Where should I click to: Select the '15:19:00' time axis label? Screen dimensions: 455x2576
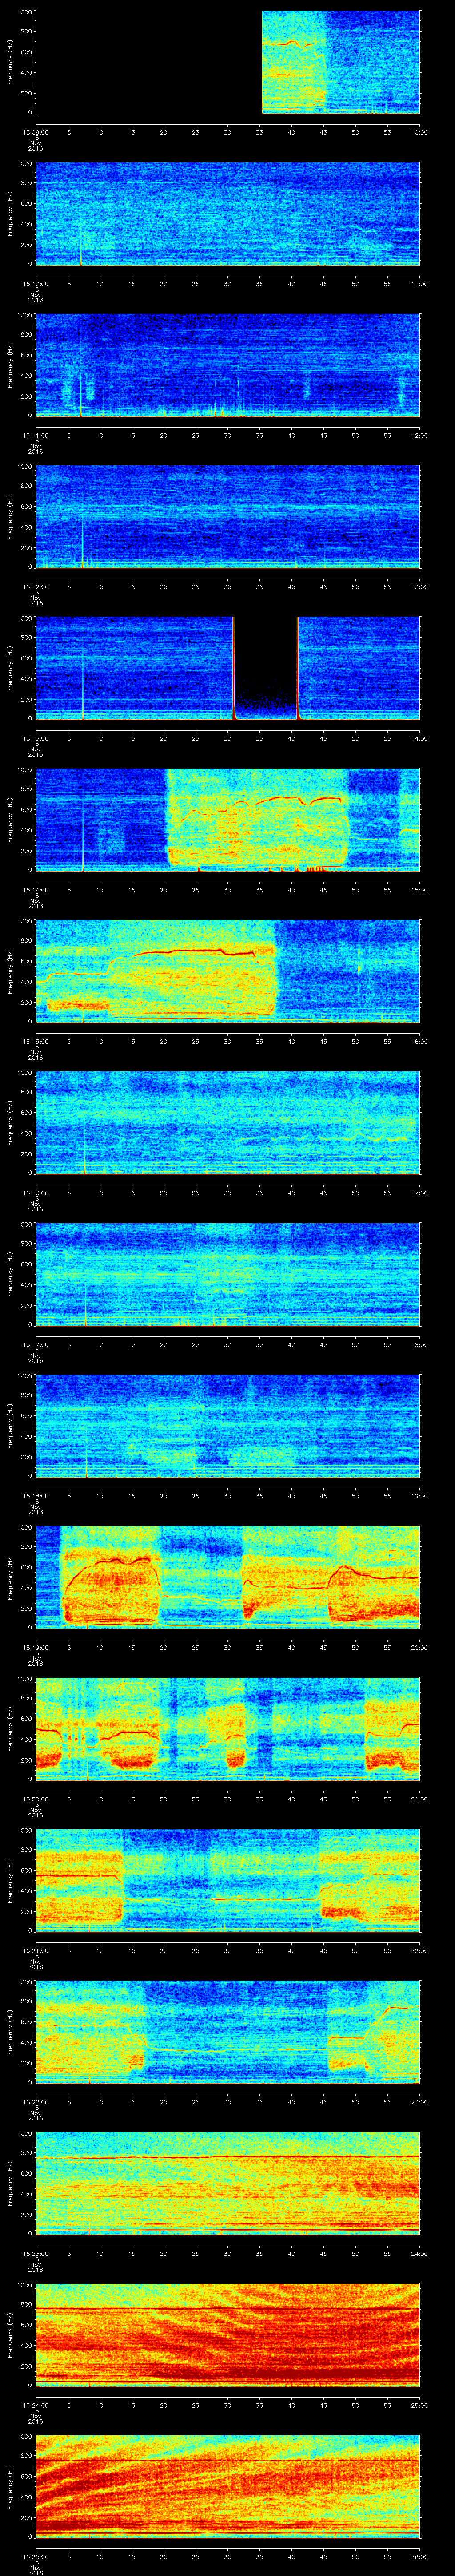pyautogui.click(x=35, y=1647)
